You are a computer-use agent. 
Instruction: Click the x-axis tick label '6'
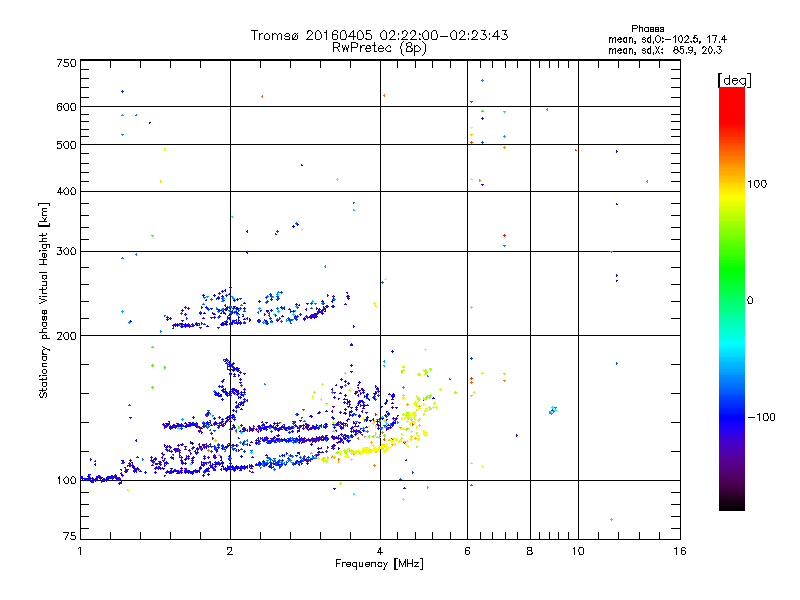pyautogui.click(x=467, y=551)
